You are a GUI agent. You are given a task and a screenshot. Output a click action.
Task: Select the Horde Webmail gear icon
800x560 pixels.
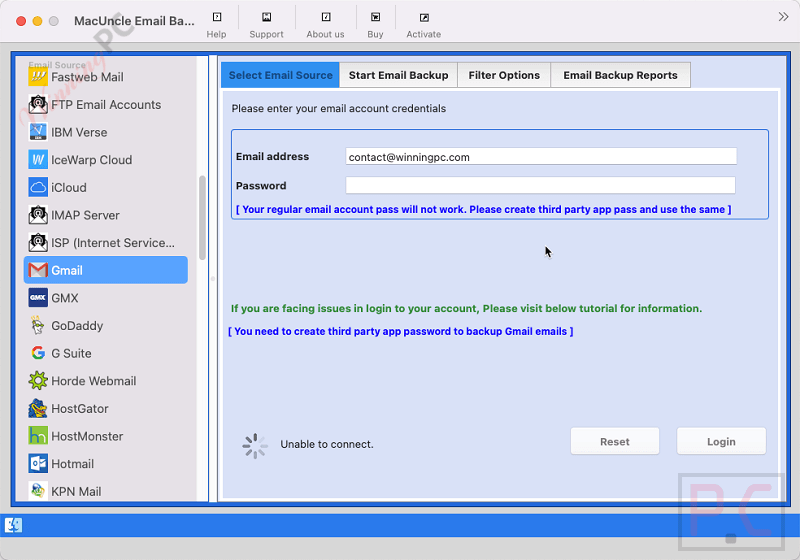(x=38, y=380)
